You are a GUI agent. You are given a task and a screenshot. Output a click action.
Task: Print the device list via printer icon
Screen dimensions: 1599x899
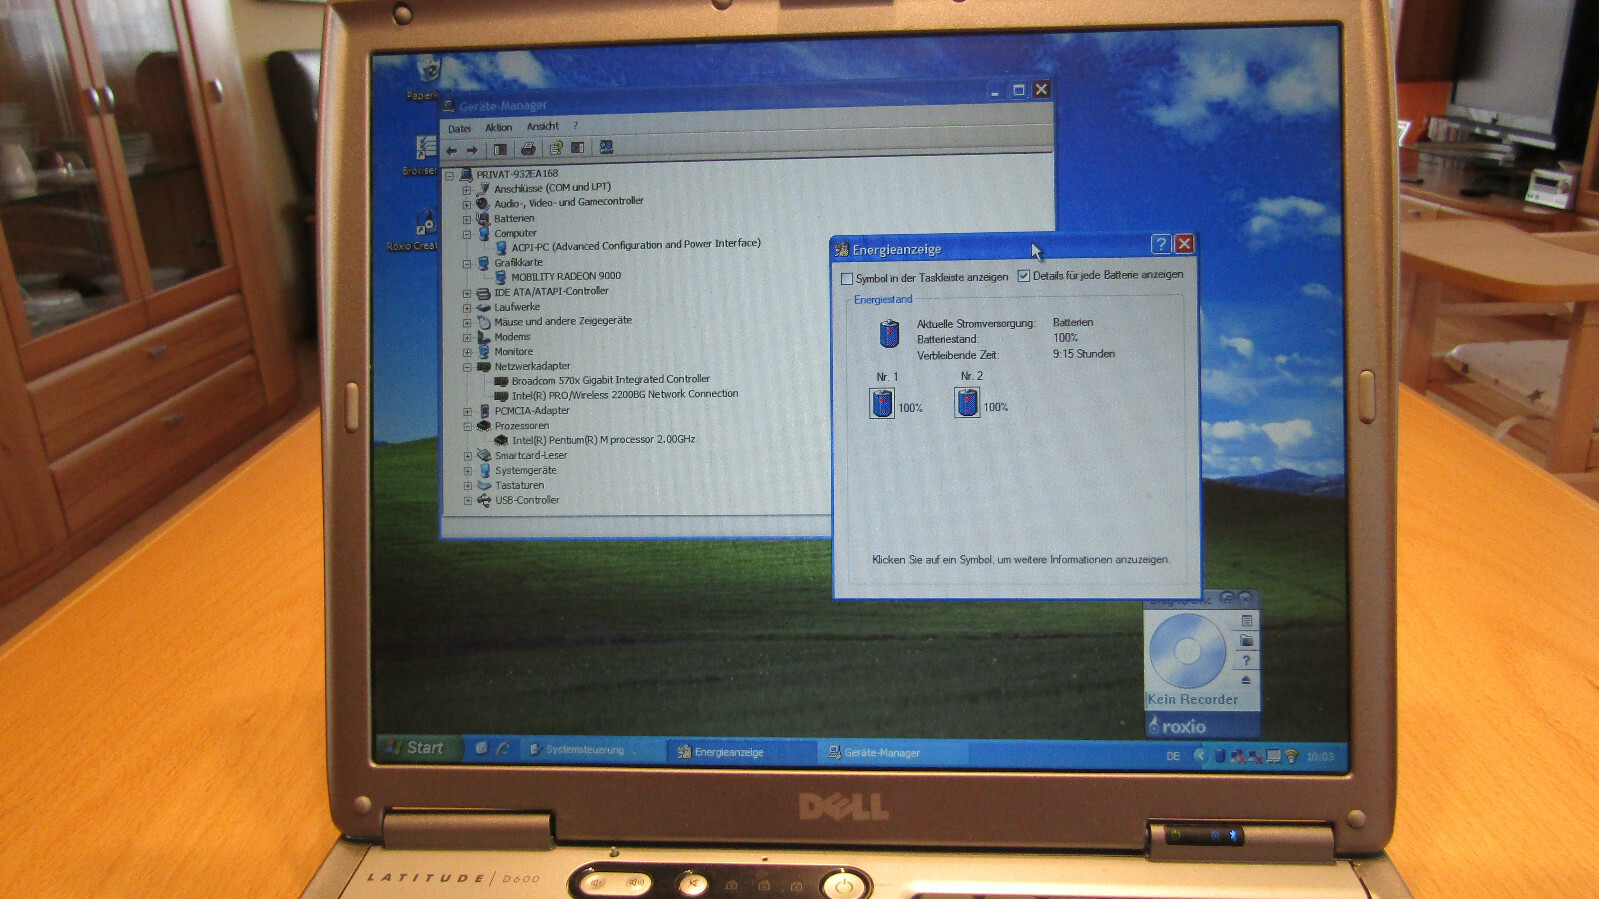pos(528,149)
